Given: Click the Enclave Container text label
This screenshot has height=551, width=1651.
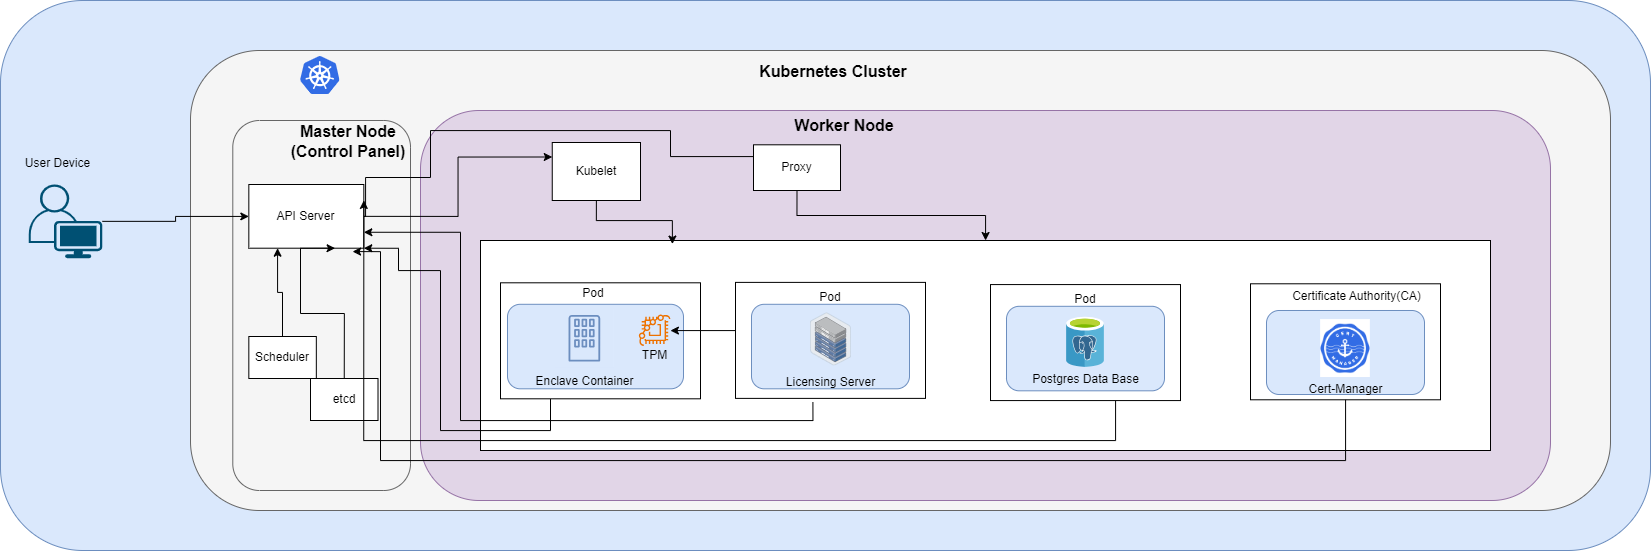Looking at the screenshot, I should 584,381.
